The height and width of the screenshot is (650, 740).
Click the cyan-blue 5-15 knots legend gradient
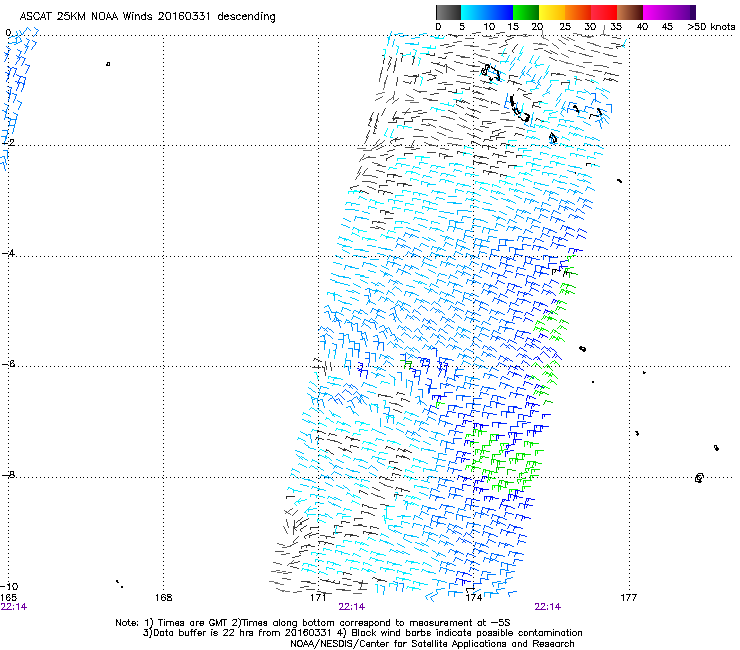point(487,12)
